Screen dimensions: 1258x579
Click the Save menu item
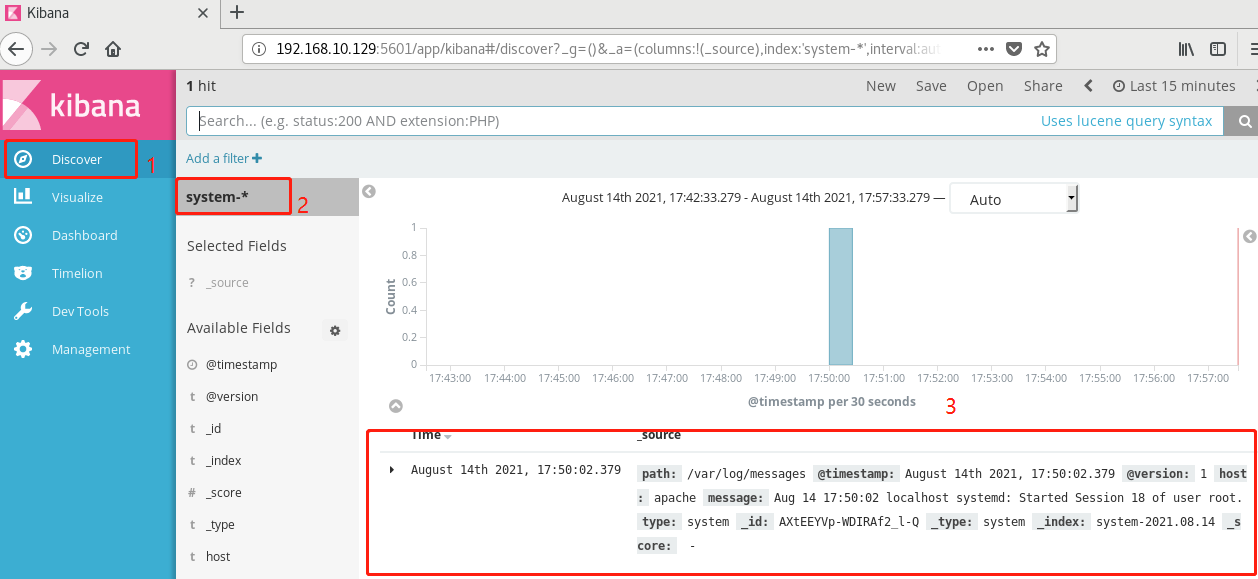931,86
